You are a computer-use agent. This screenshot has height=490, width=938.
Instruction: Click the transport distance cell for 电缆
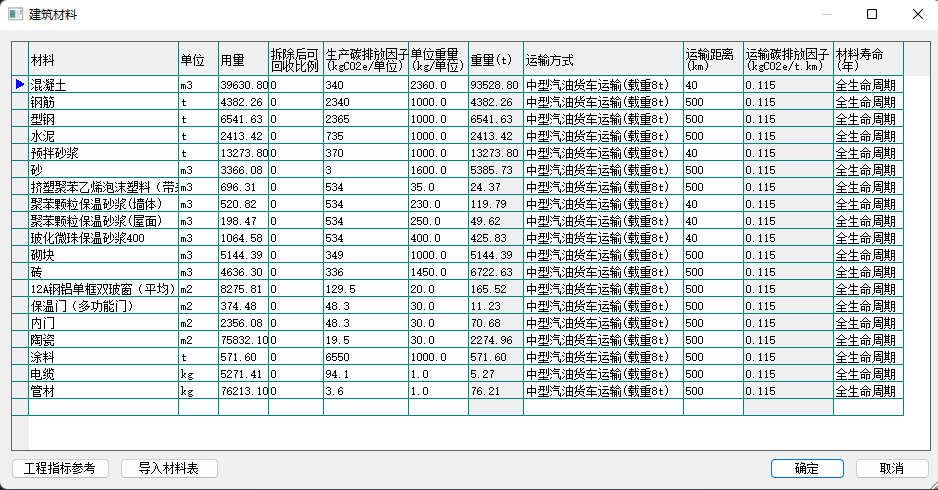click(712, 374)
